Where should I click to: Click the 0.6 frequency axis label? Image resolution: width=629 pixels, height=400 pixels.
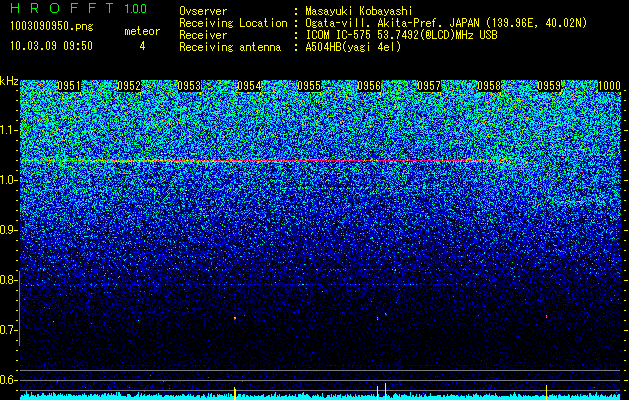click(8, 380)
